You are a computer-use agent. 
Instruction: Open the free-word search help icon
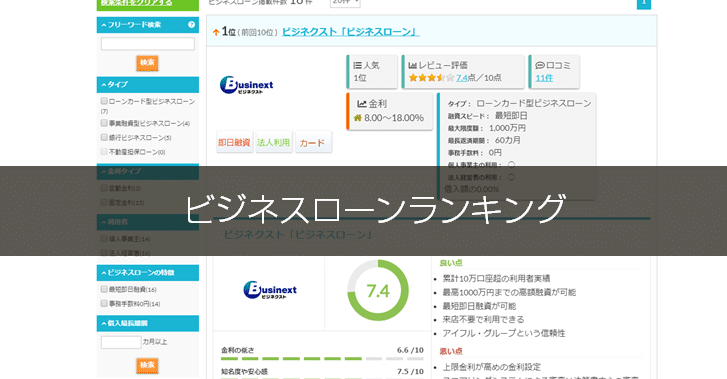click(191, 25)
